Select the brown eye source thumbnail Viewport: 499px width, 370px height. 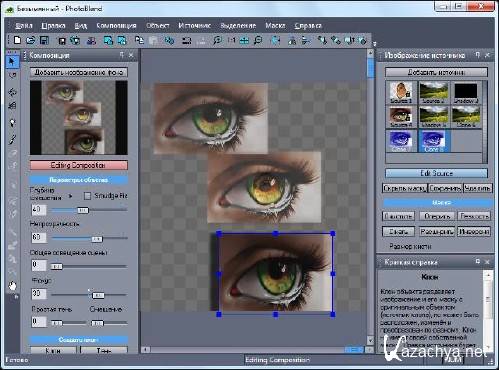(x=401, y=117)
